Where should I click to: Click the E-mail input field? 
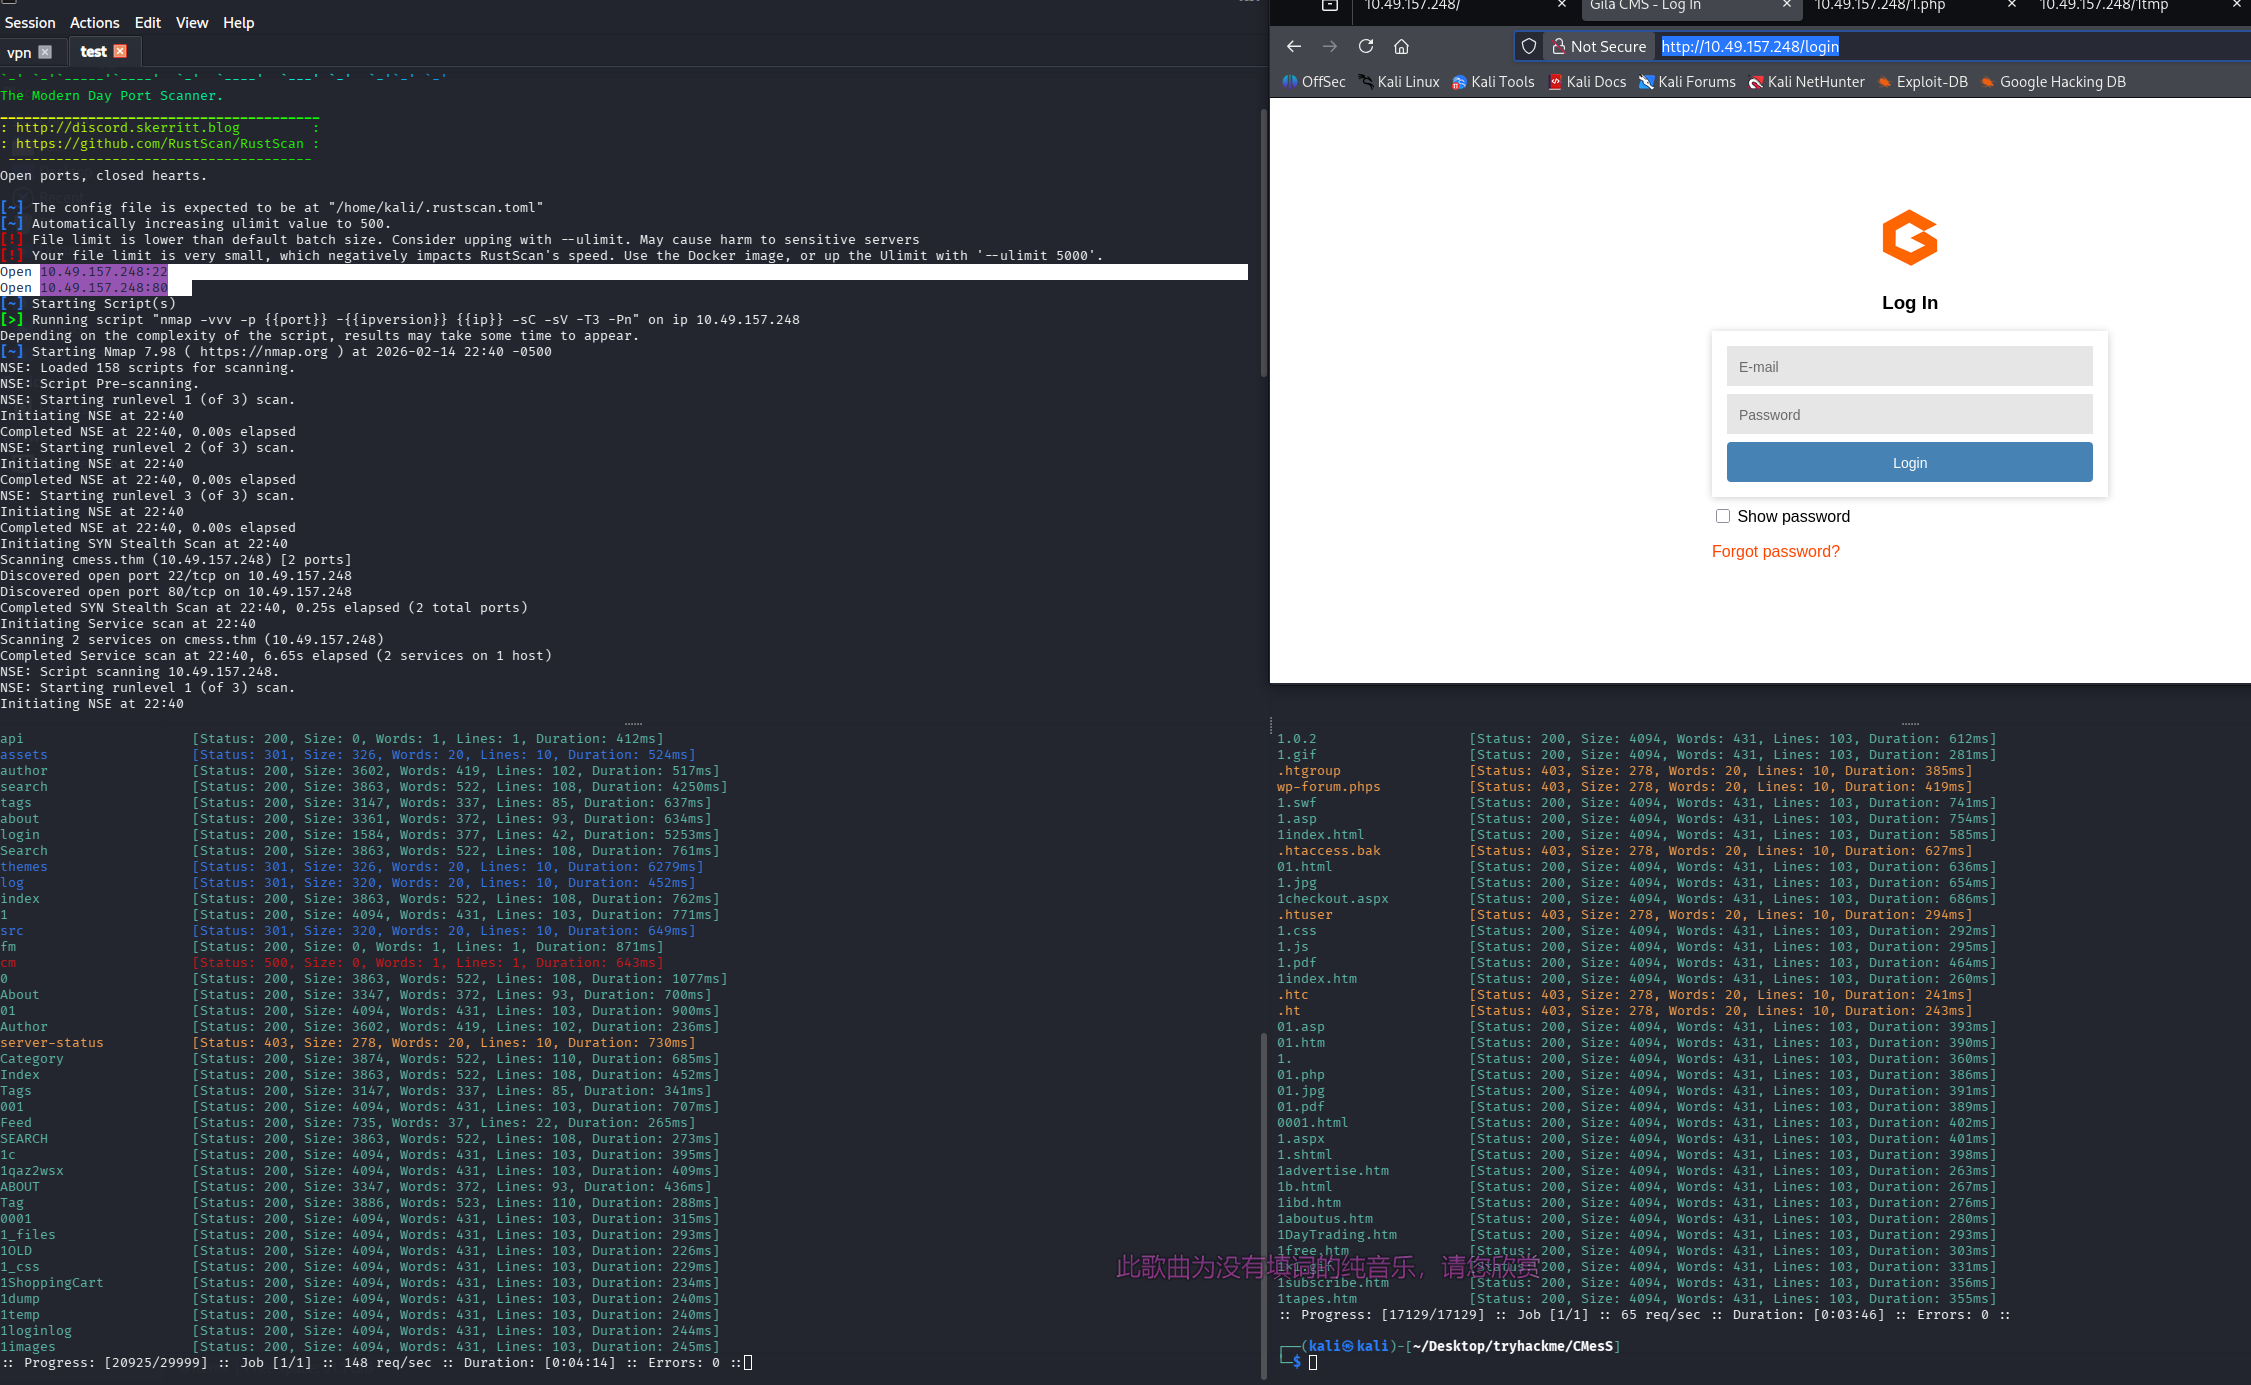[1909, 367]
